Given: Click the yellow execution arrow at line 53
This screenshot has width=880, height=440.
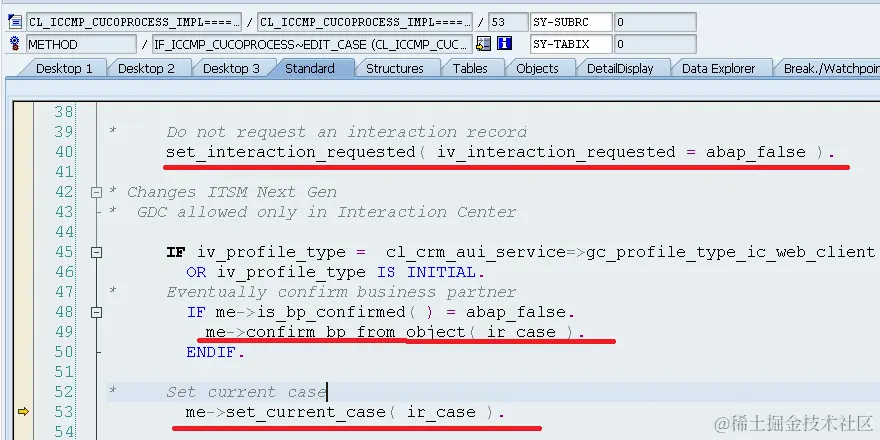Looking at the screenshot, I should (x=23, y=412).
